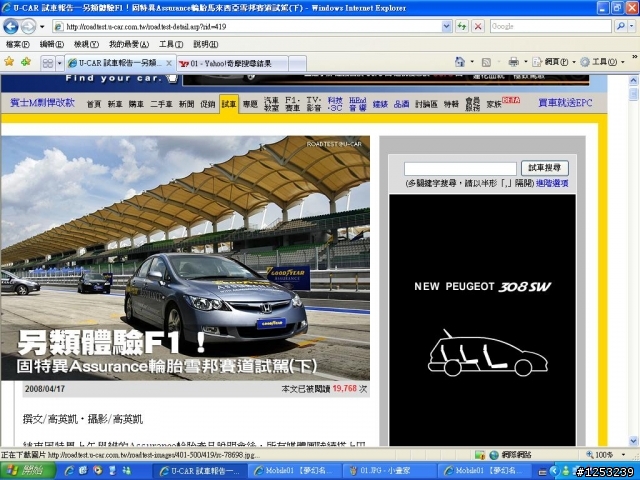Screen dimensions: 640x480
Task: Click the Print icon
Action: (x=513, y=62)
